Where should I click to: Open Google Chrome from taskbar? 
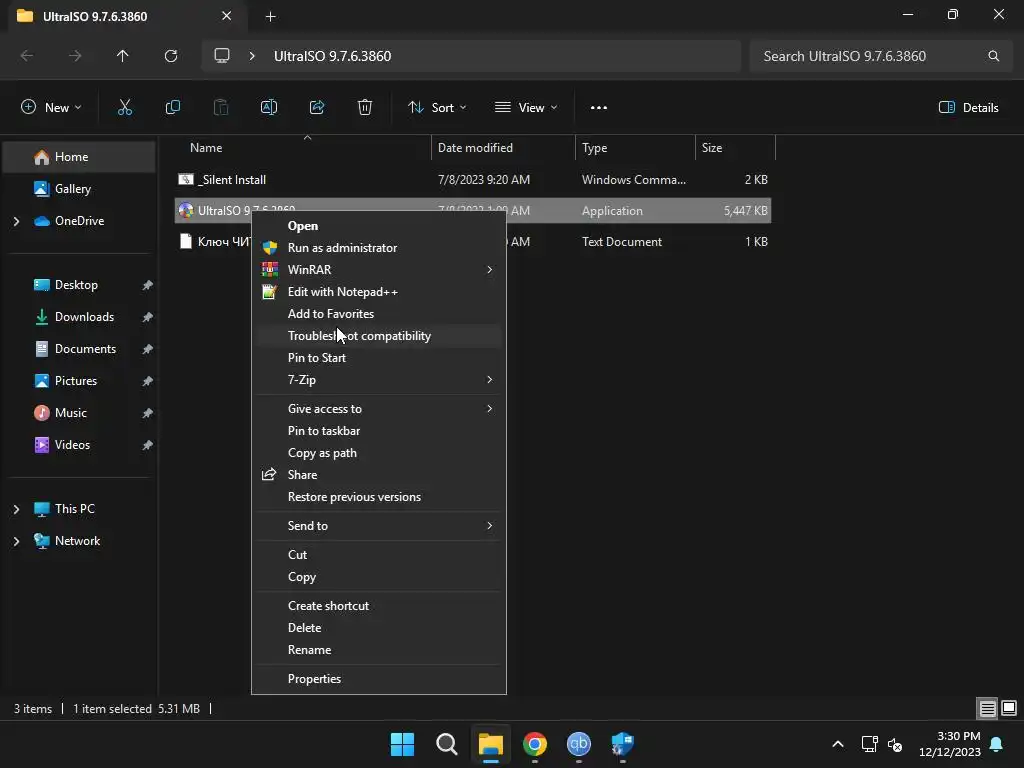click(535, 744)
